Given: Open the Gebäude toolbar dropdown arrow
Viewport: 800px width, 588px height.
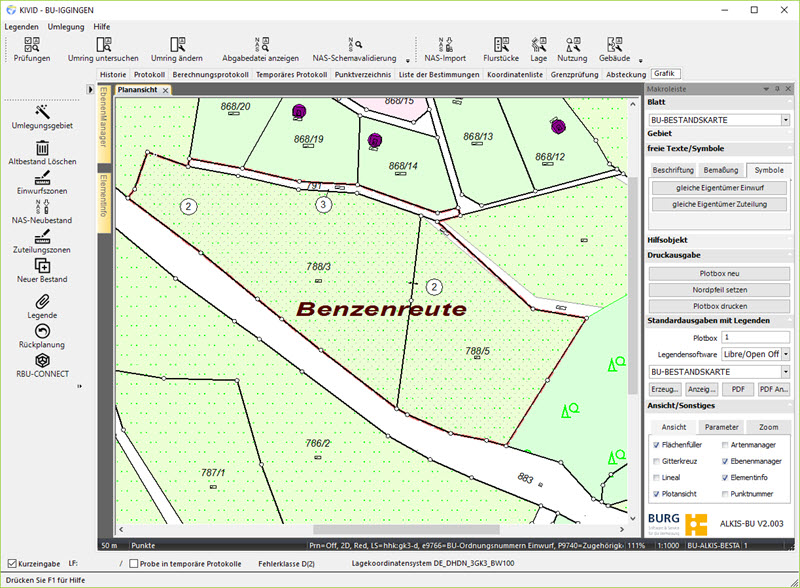Looking at the screenshot, I should pos(639,60).
